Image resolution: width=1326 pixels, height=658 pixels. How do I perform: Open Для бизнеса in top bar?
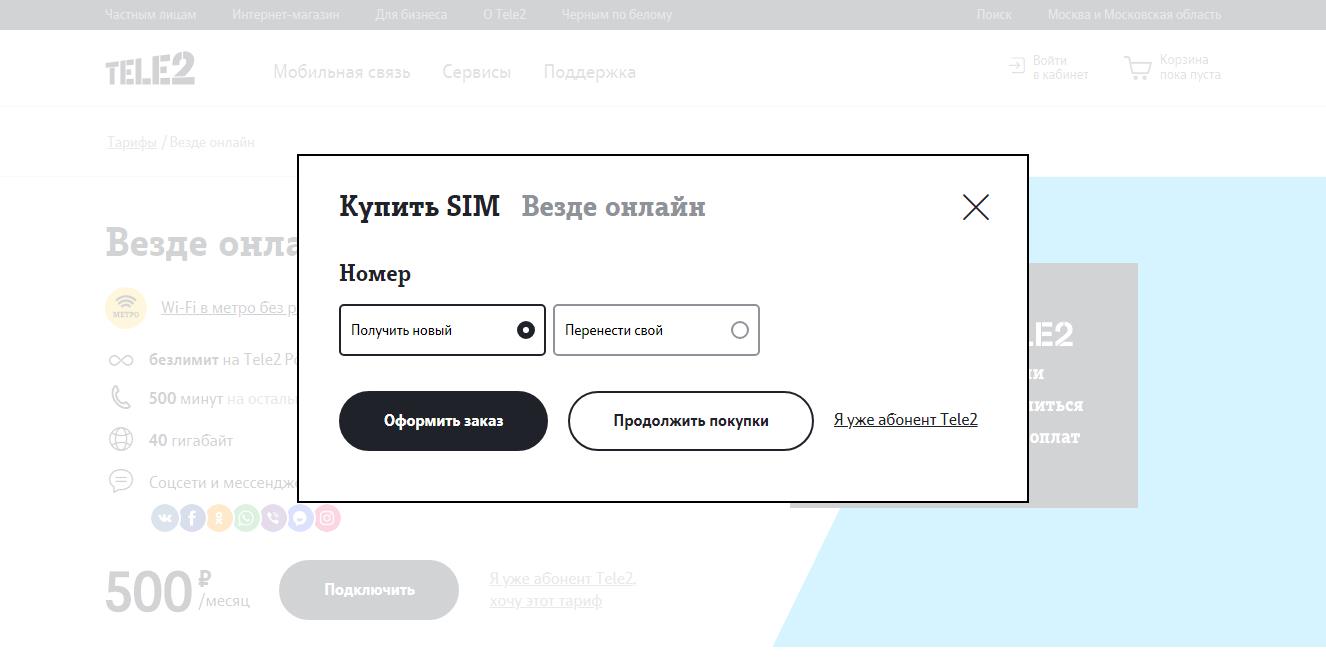(x=411, y=15)
